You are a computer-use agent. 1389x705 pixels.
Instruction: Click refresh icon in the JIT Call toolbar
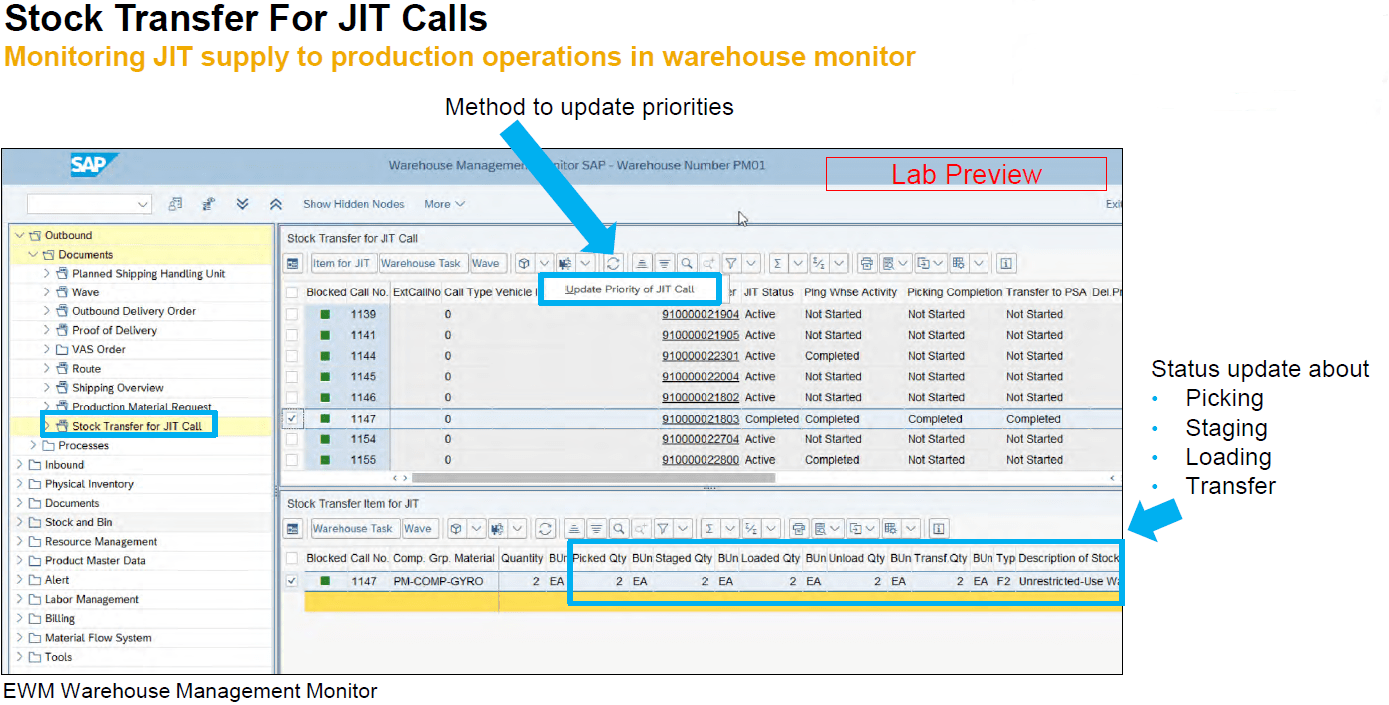[613, 263]
